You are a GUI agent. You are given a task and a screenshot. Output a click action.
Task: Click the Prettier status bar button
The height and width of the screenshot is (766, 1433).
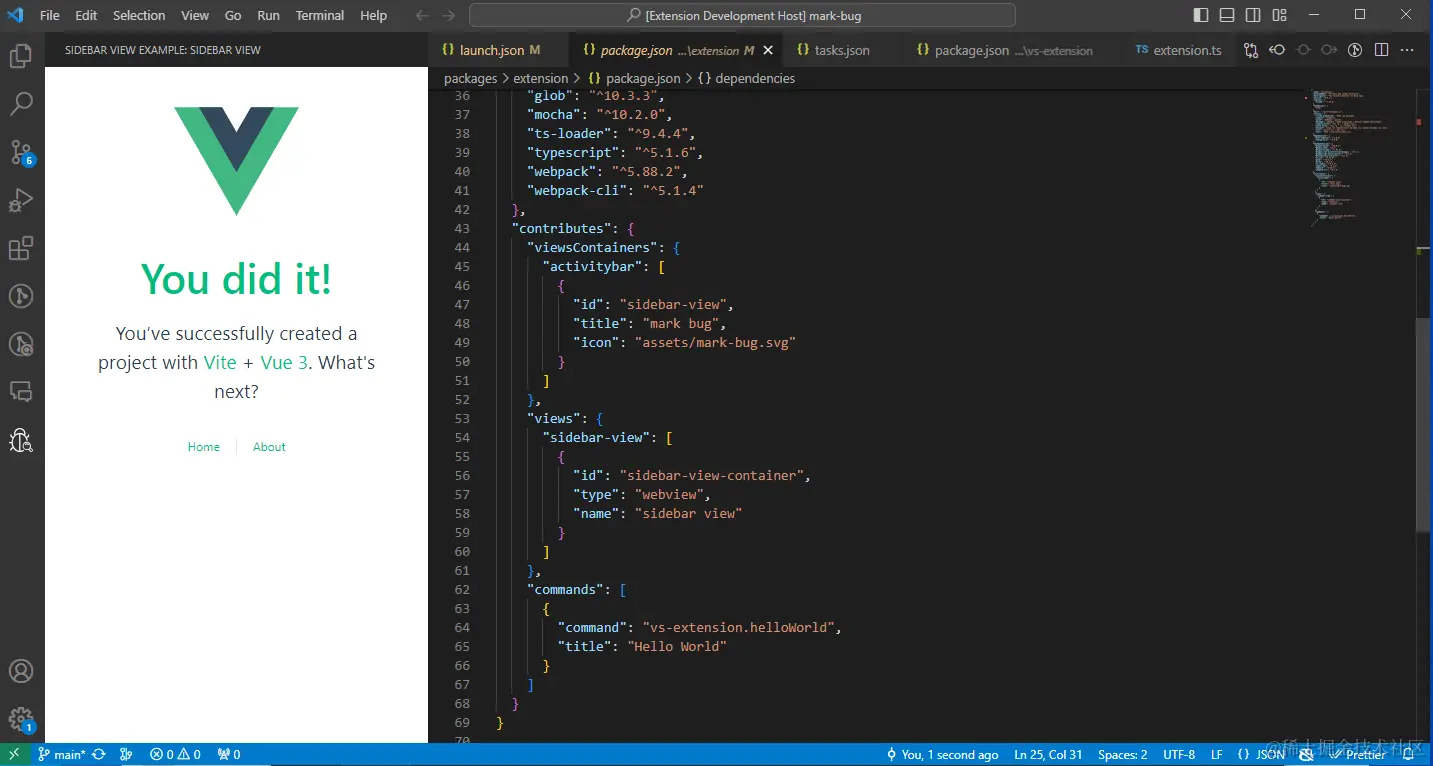1357,755
